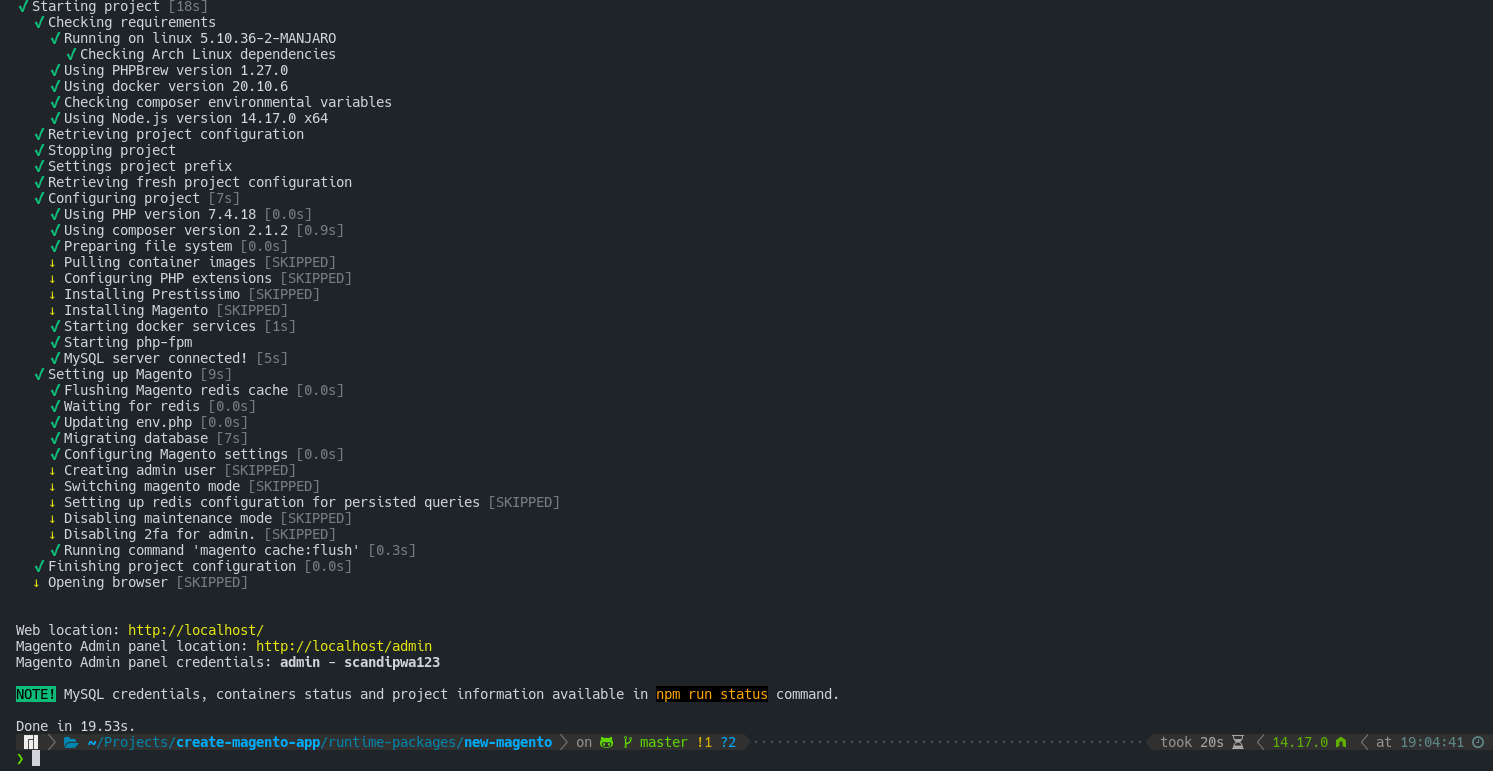Click Pulling container images line

coord(200,262)
